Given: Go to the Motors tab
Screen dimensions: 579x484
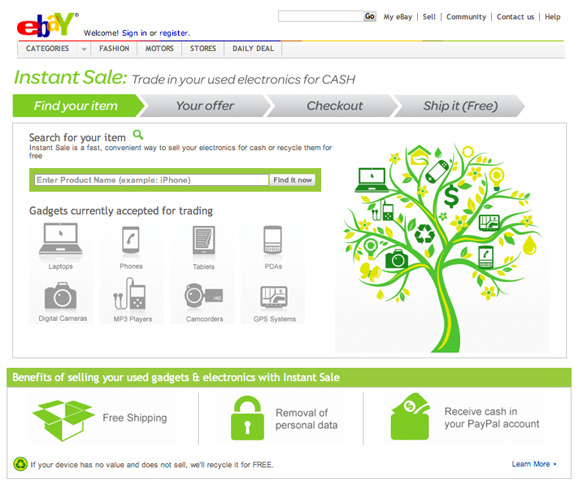Looking at the screenshot, I should click(x=159, y=48).
